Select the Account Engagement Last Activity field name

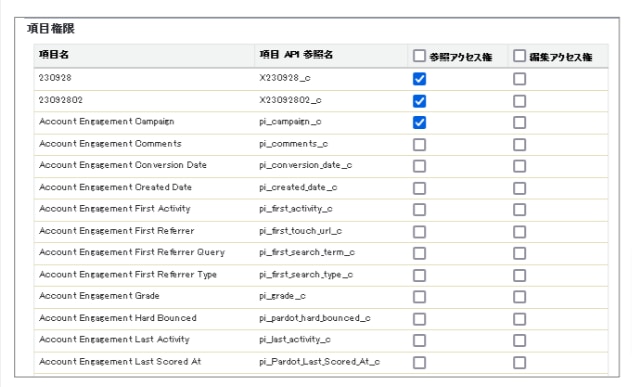[114, 339]
